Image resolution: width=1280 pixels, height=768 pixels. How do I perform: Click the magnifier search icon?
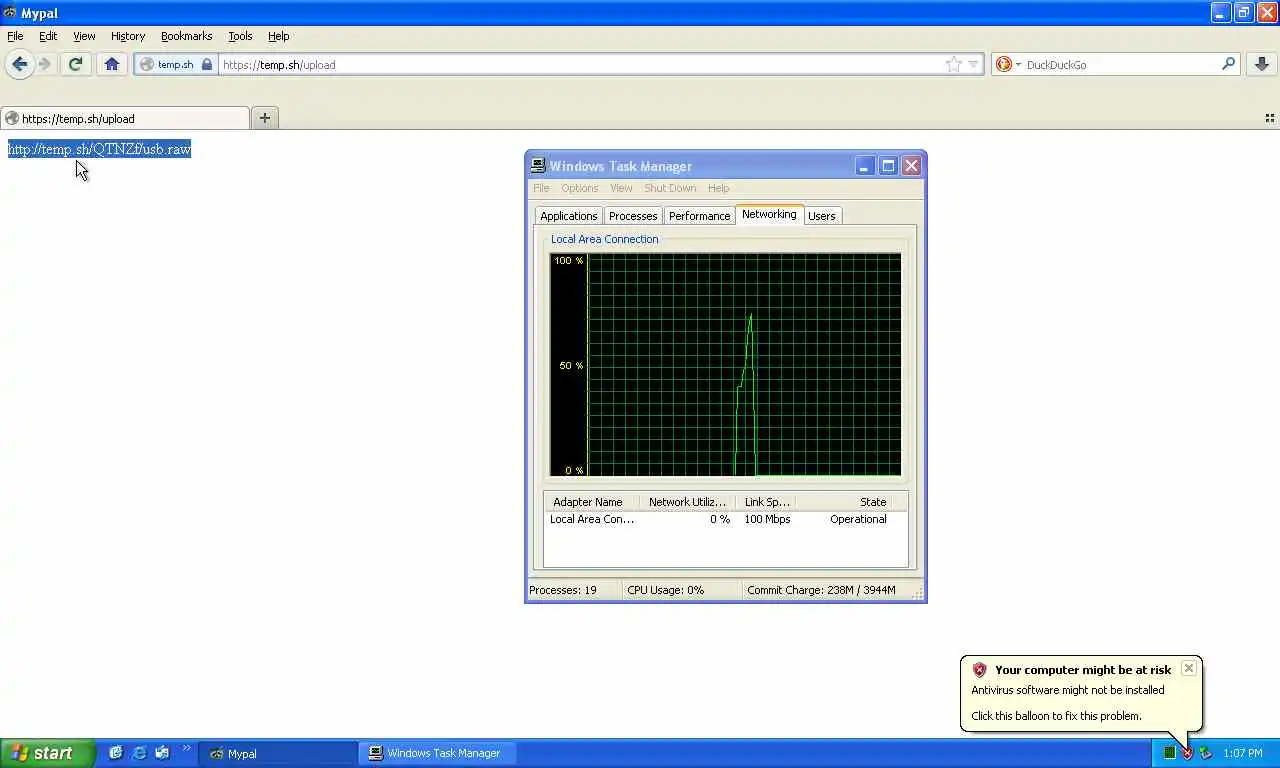click(1229, 64)
